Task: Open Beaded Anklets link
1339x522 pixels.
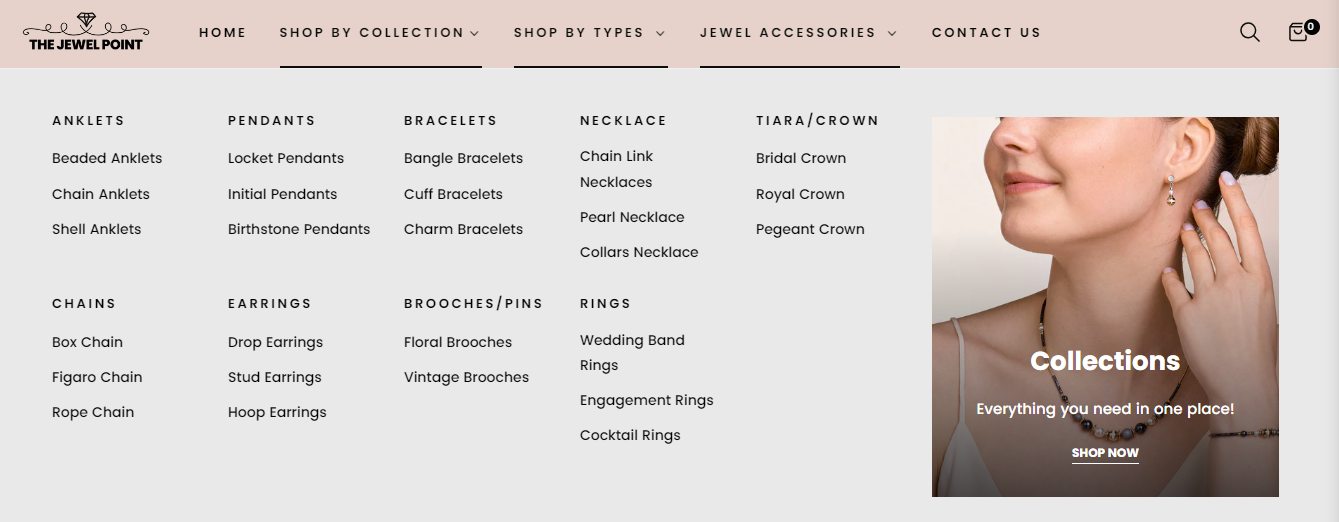Action: click(x=107, y=158)
